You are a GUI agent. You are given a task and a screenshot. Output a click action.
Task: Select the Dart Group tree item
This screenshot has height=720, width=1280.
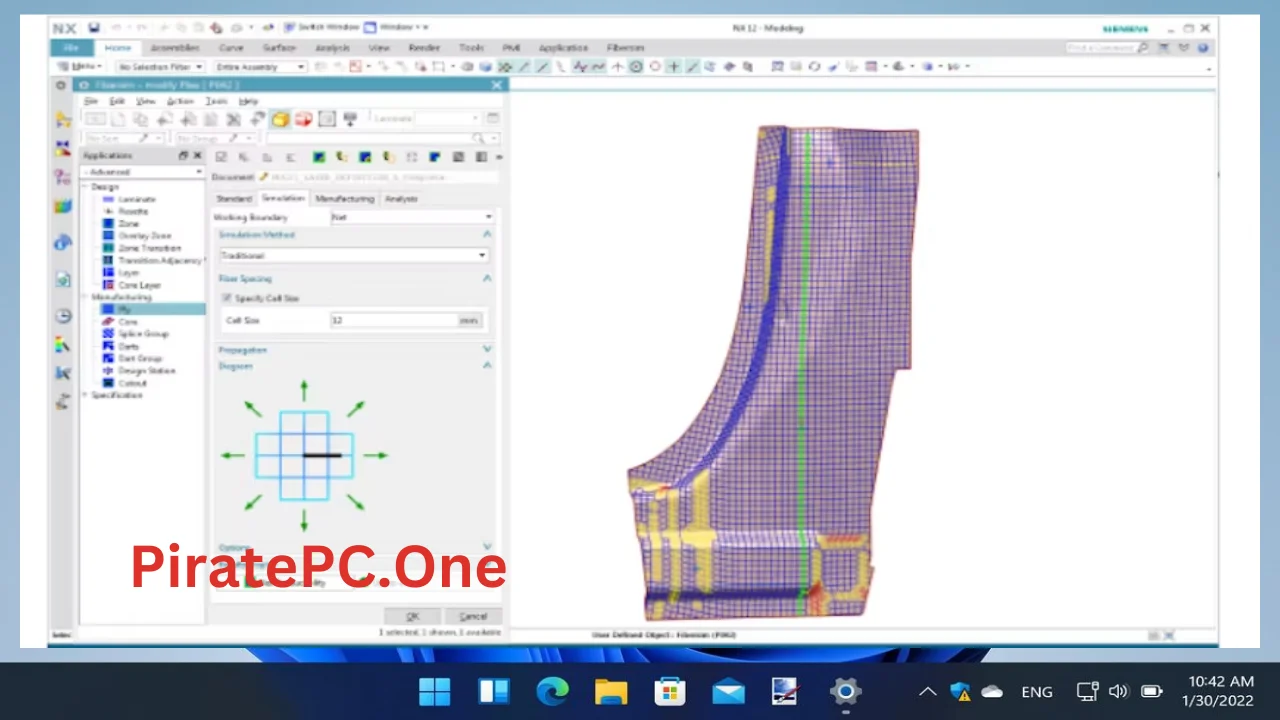click(x=140, y=358)
